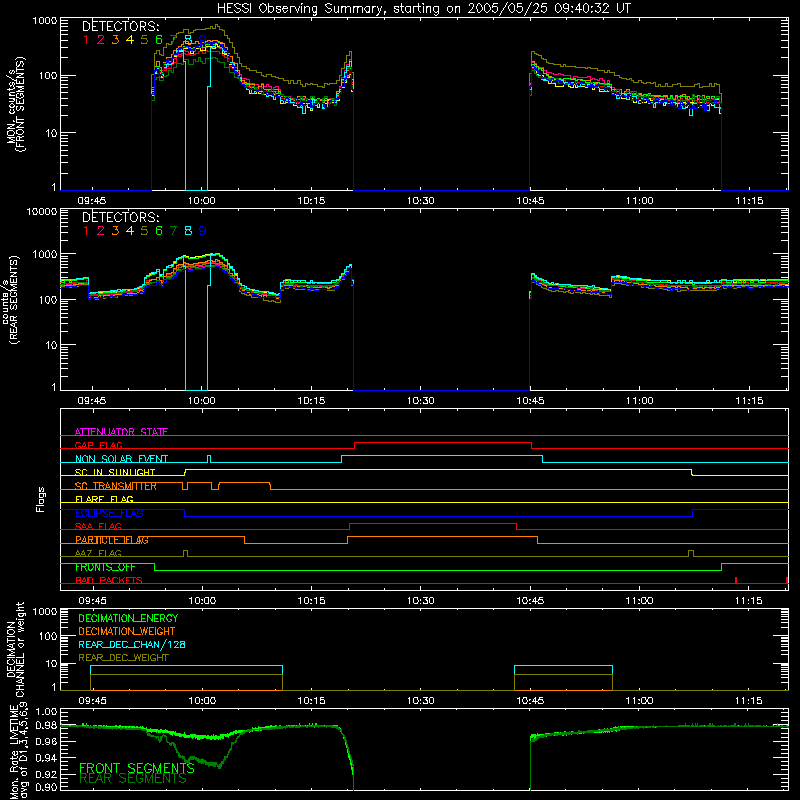
Task: Click 10:45 tick under the flags panel
Action: pyautogui.click(x=530, y=601)
